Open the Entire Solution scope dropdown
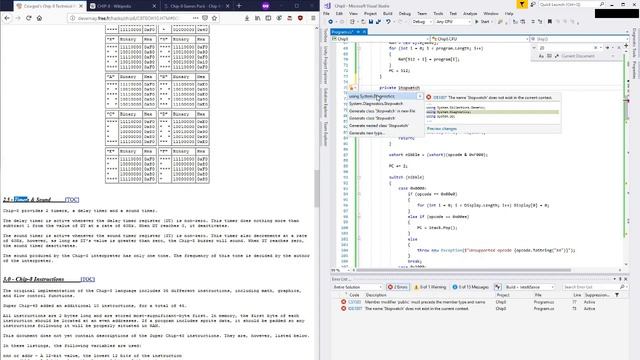Image resolution: width=640 pixels, height=360 pixels. pos(358,287)
